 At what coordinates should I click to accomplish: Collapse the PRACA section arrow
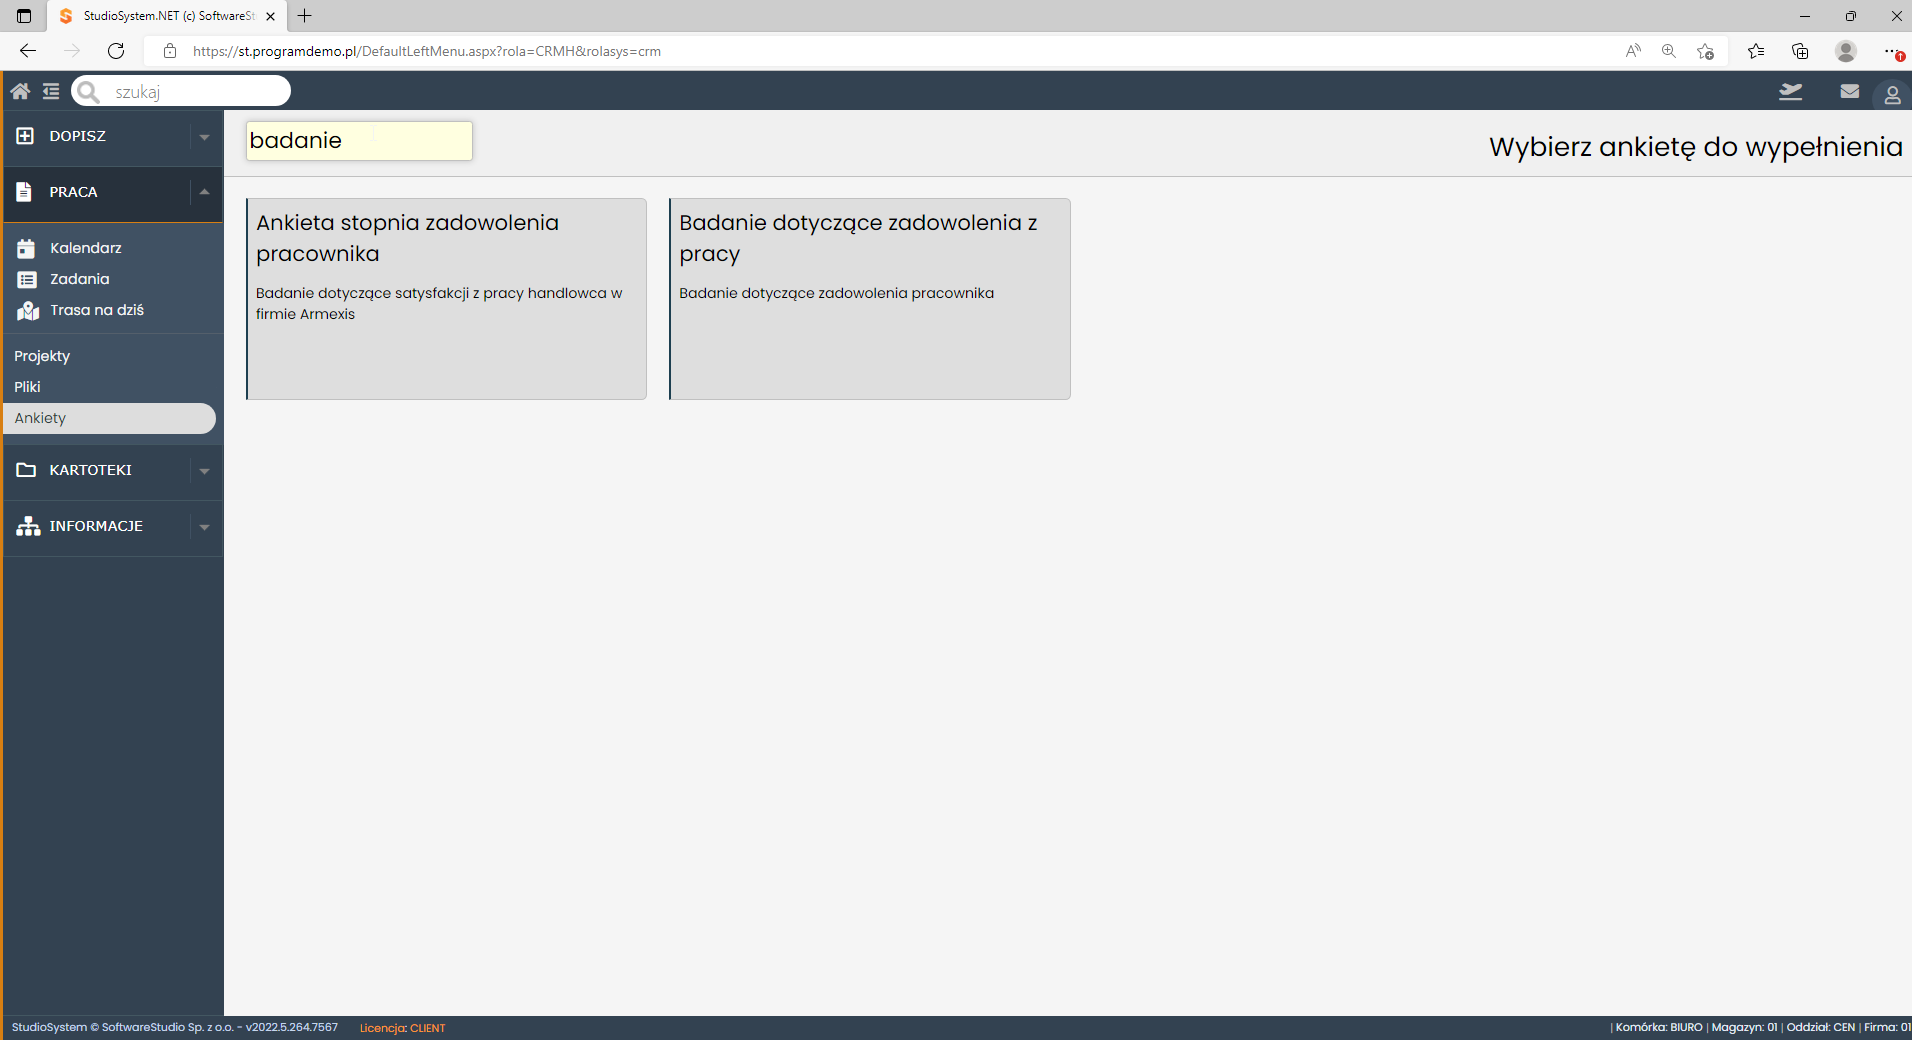pyautogui.click(x=204, y=192)
